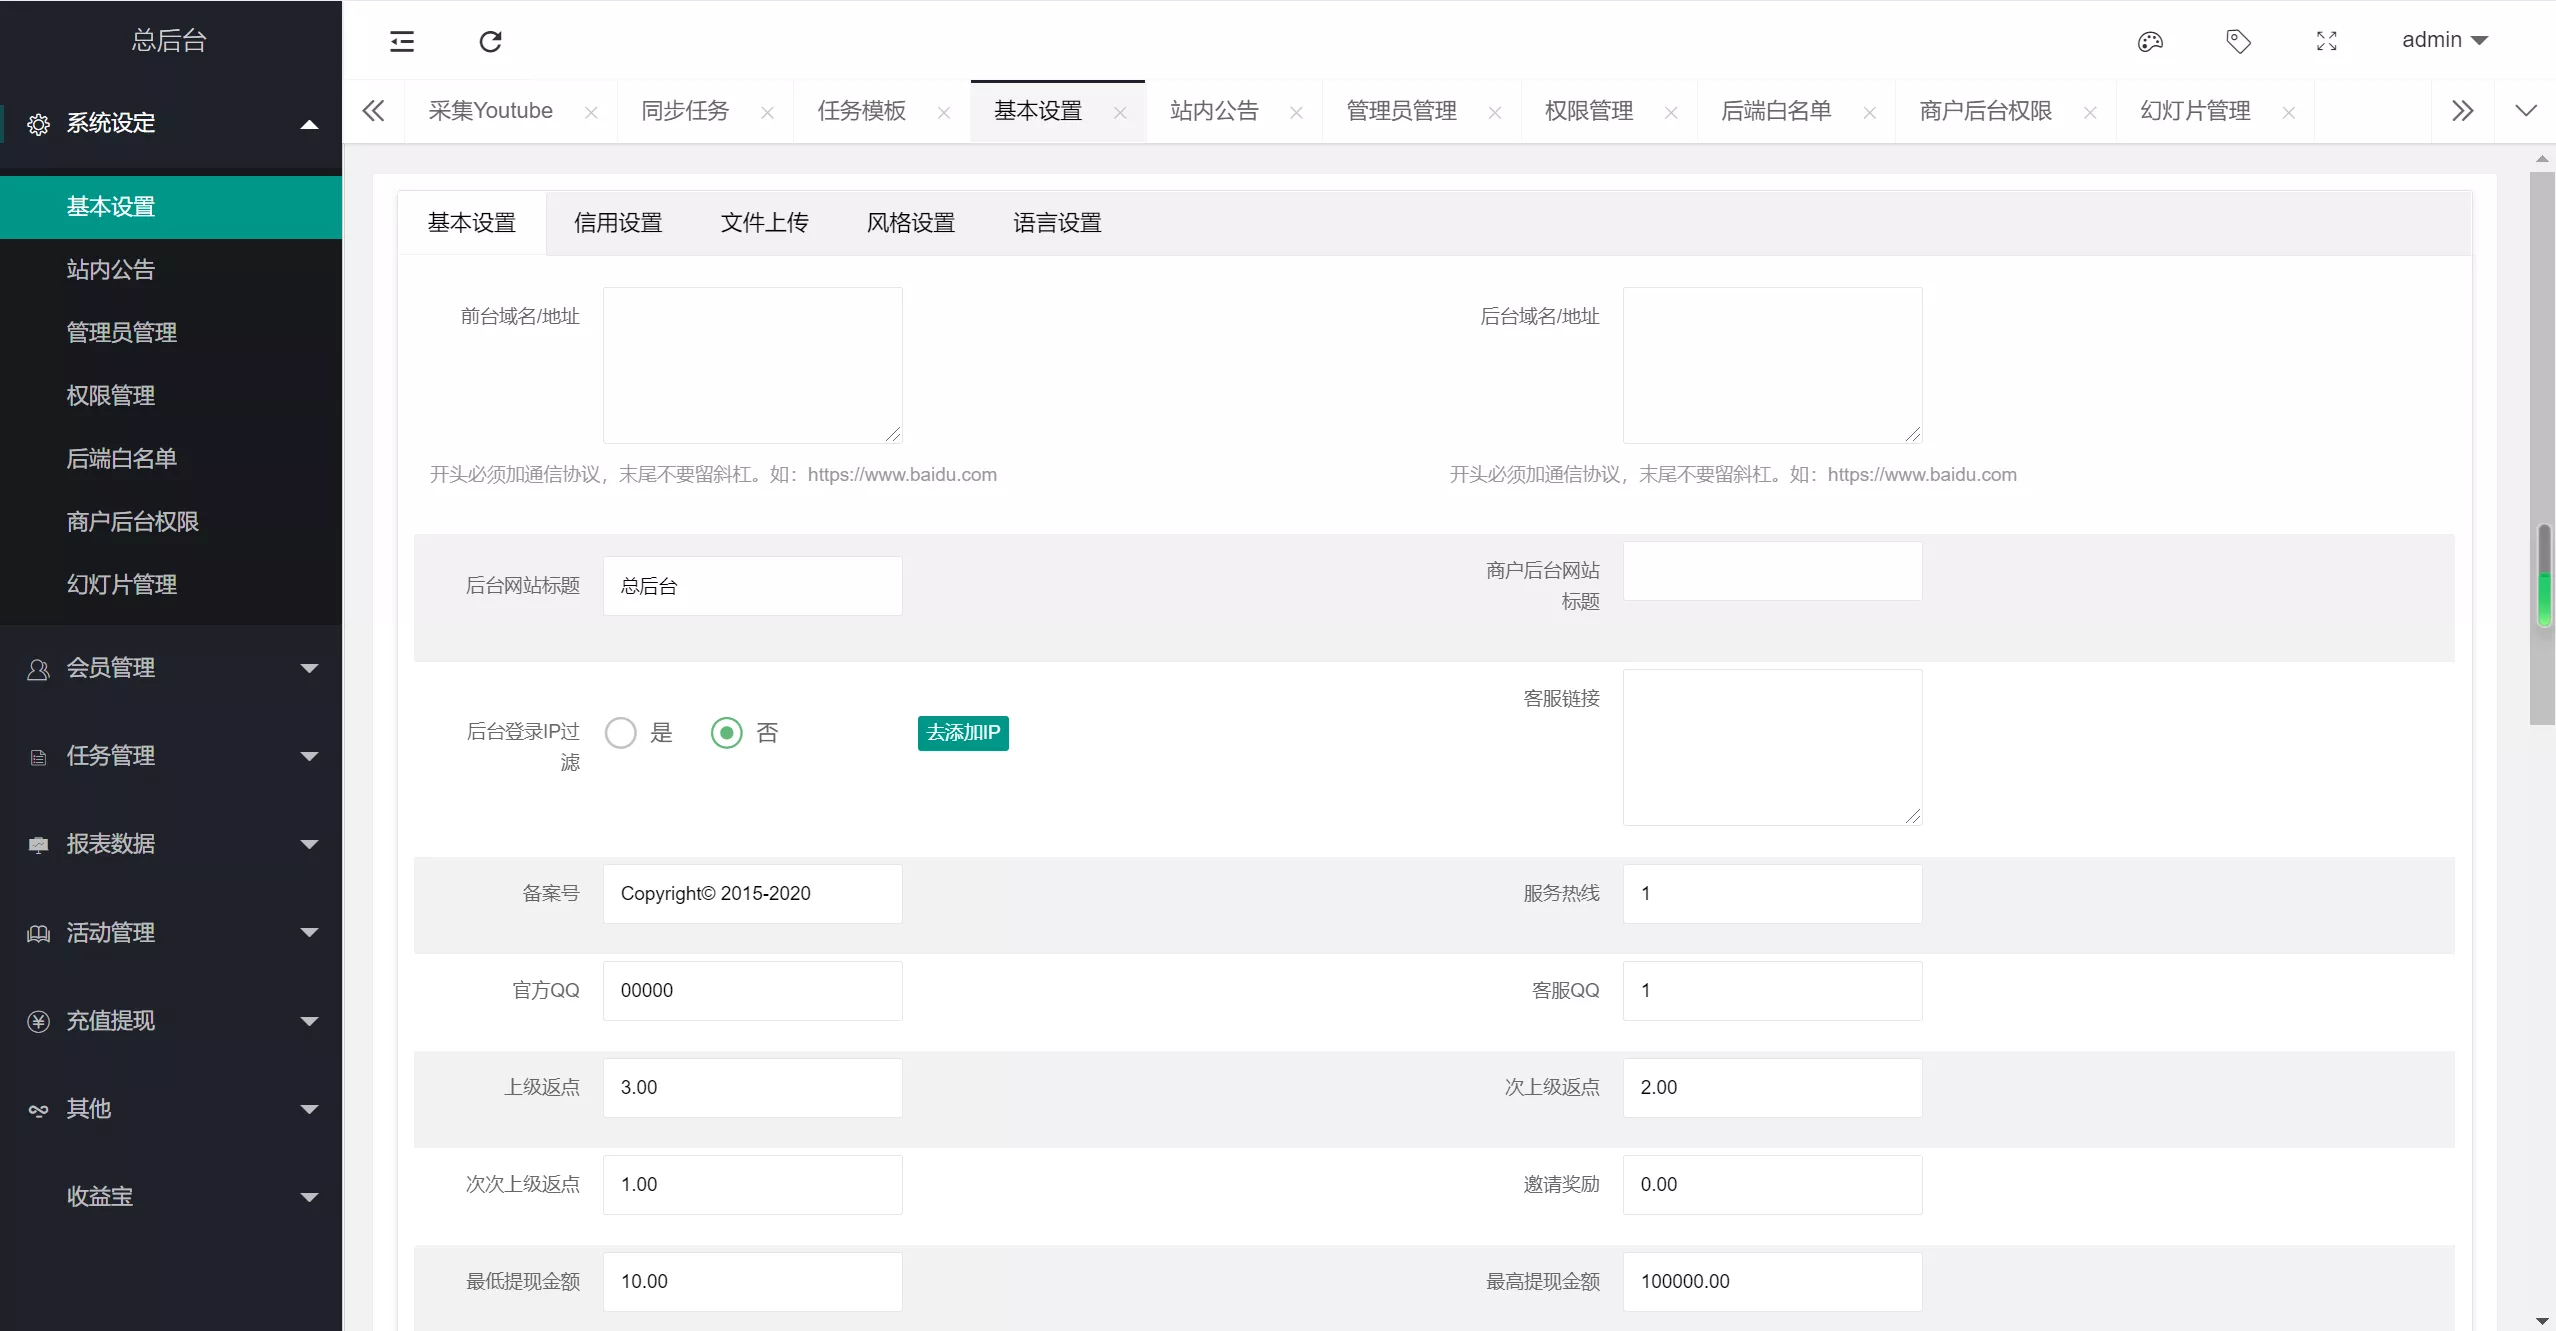
Task: Switch to the 语言设置 tab
Action: tap(1057, 223)
